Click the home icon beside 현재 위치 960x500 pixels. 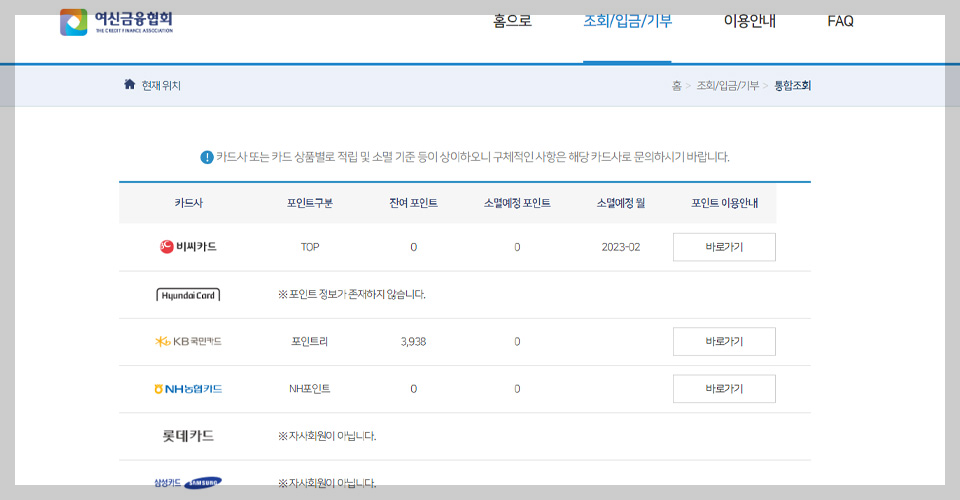point(129,84)
